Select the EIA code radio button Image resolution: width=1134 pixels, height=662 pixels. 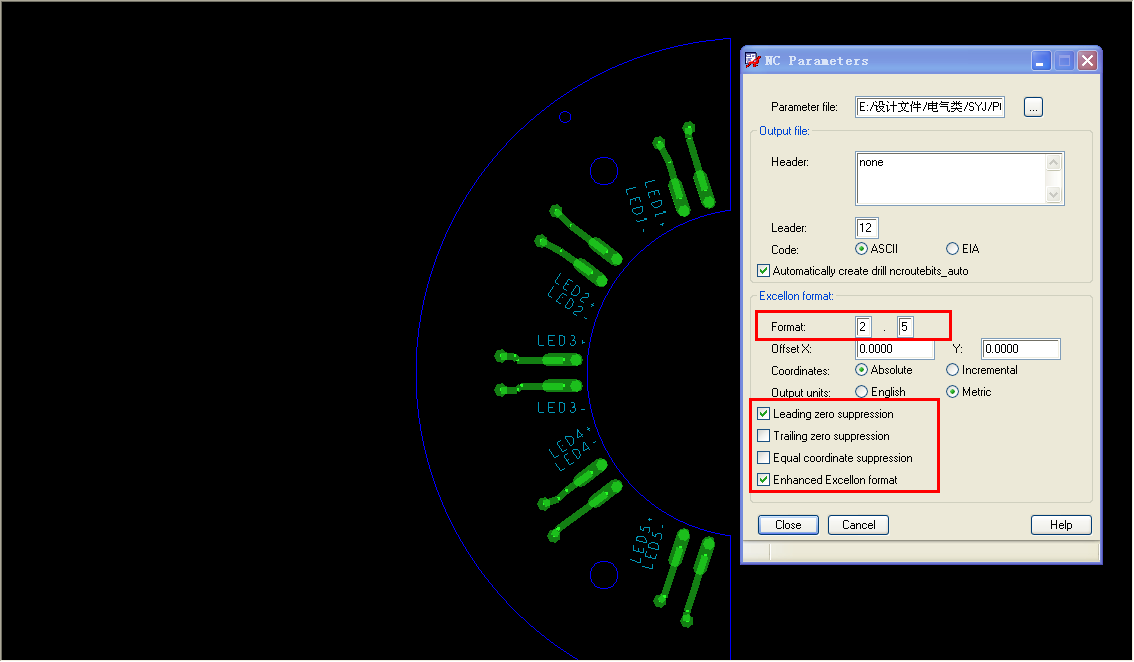(952, 249)
